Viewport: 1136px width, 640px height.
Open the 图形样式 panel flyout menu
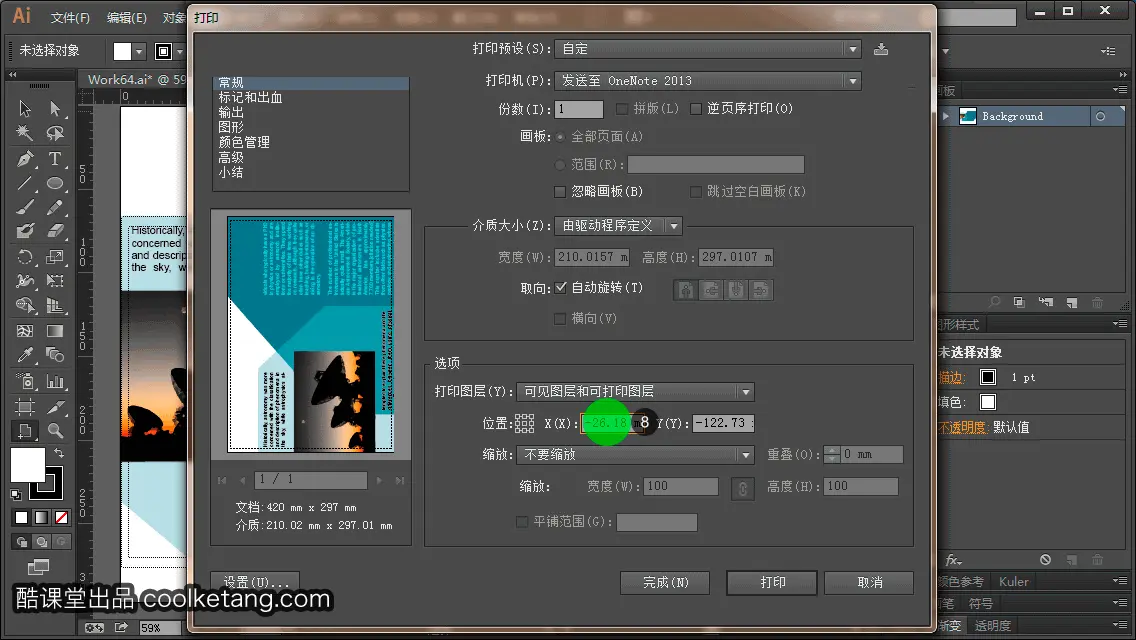click(1120, 324)
